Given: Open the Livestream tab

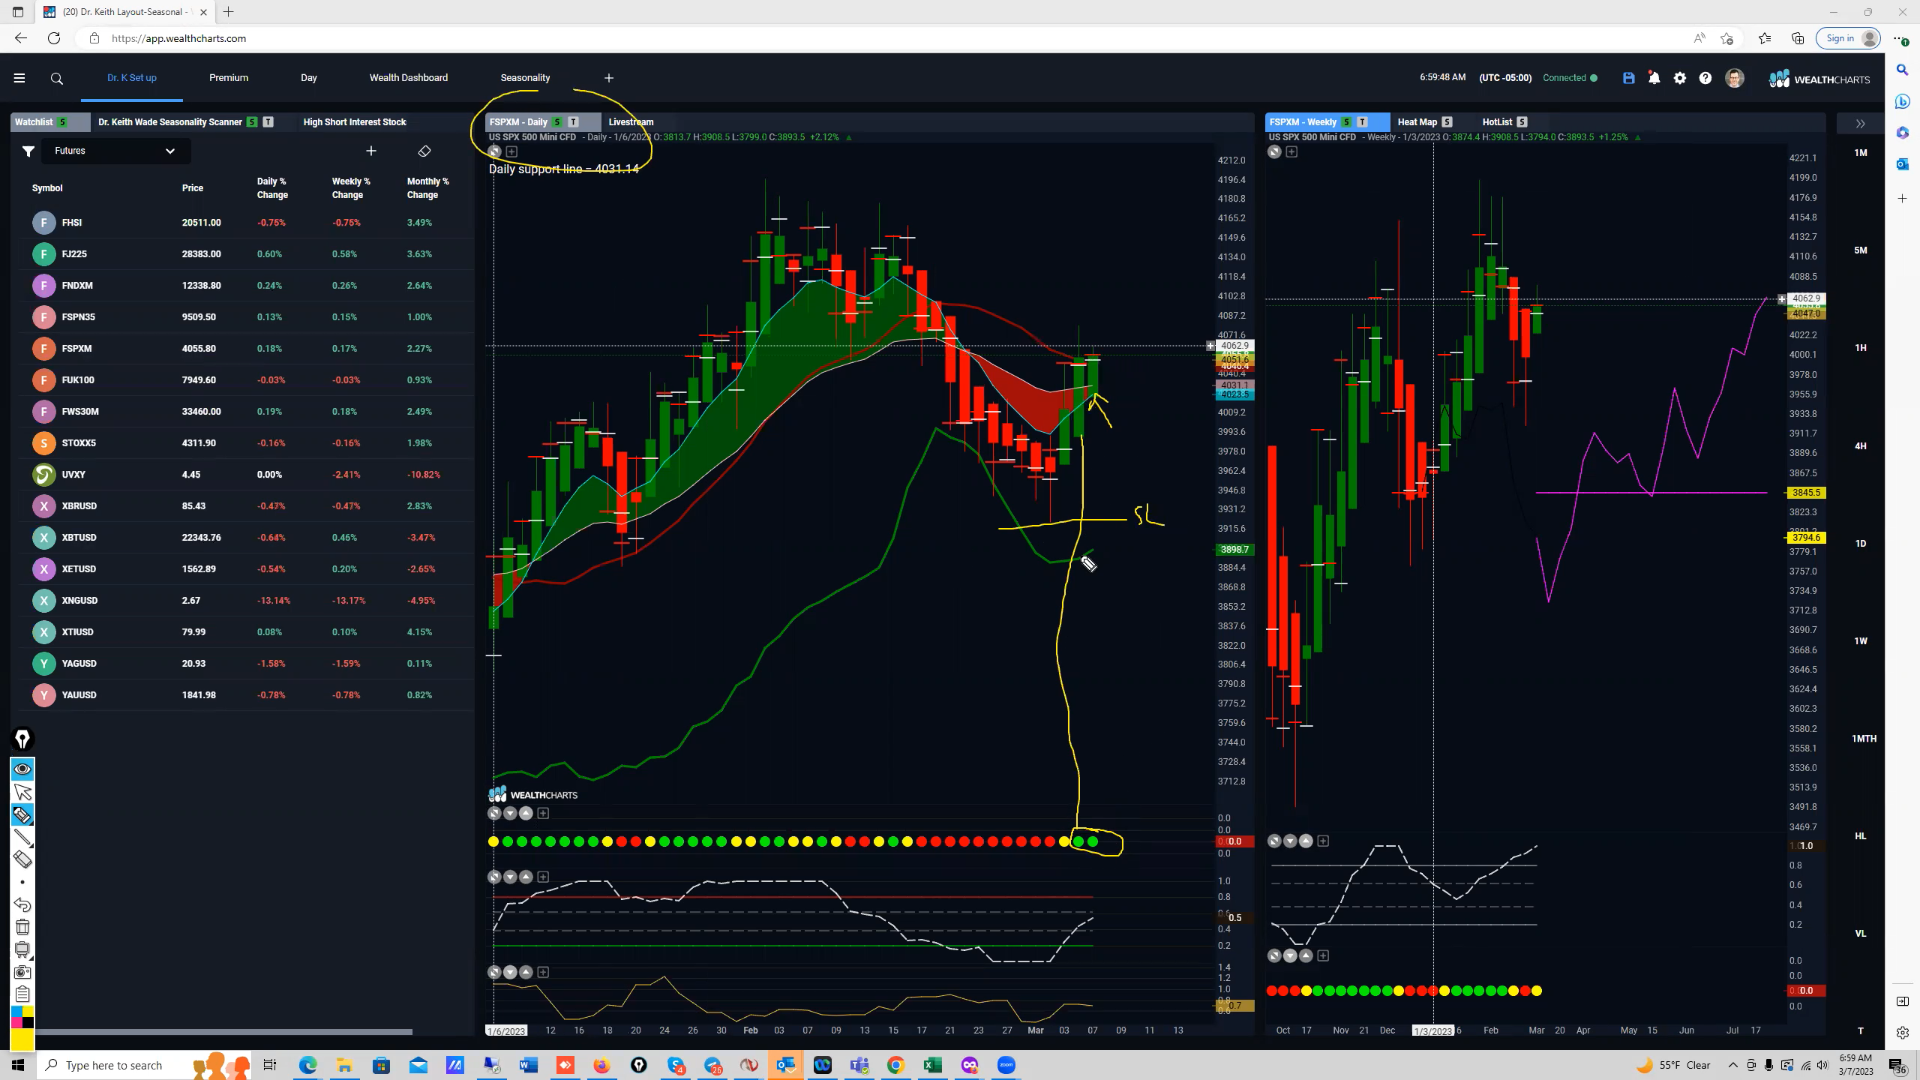Looking at the screenshot, I should 631,122.
